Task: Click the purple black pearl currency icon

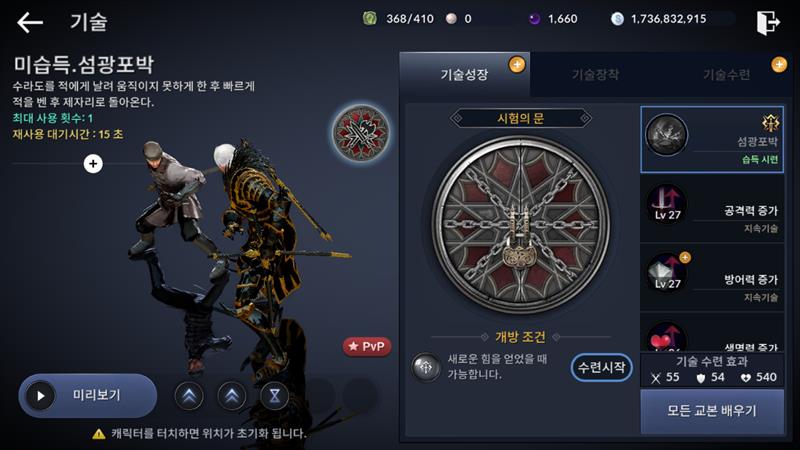Action: [x=534, y=19]
